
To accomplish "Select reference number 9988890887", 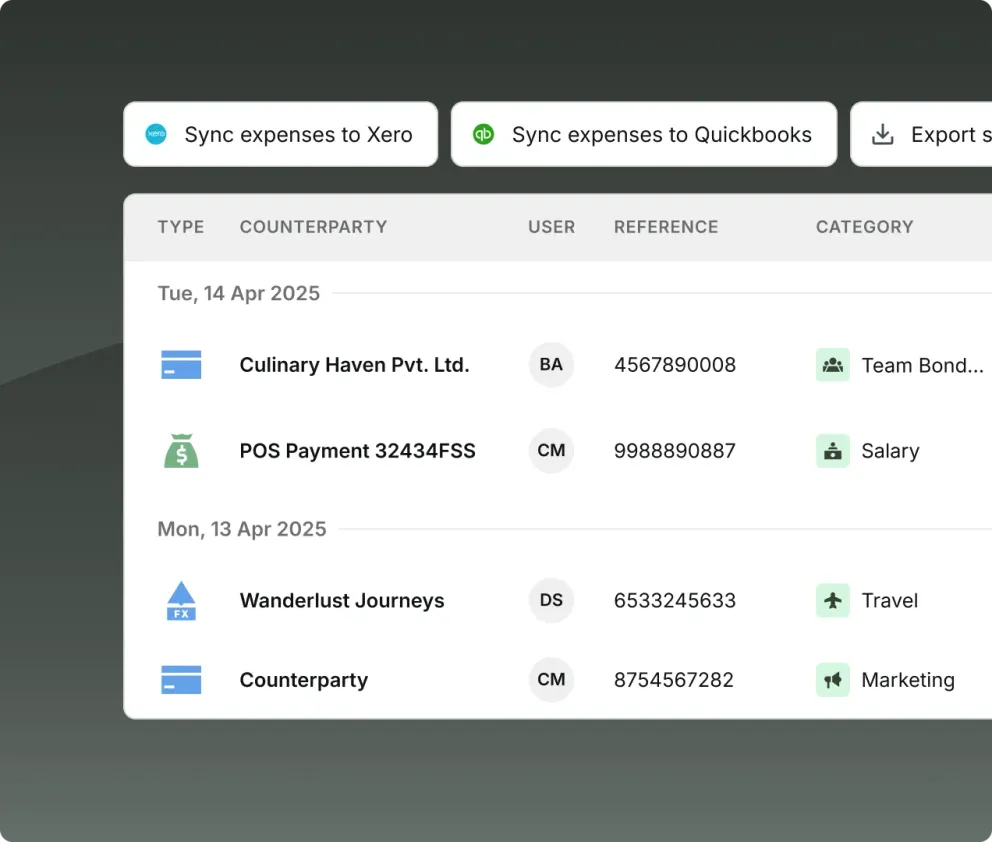I will point(675,451).
